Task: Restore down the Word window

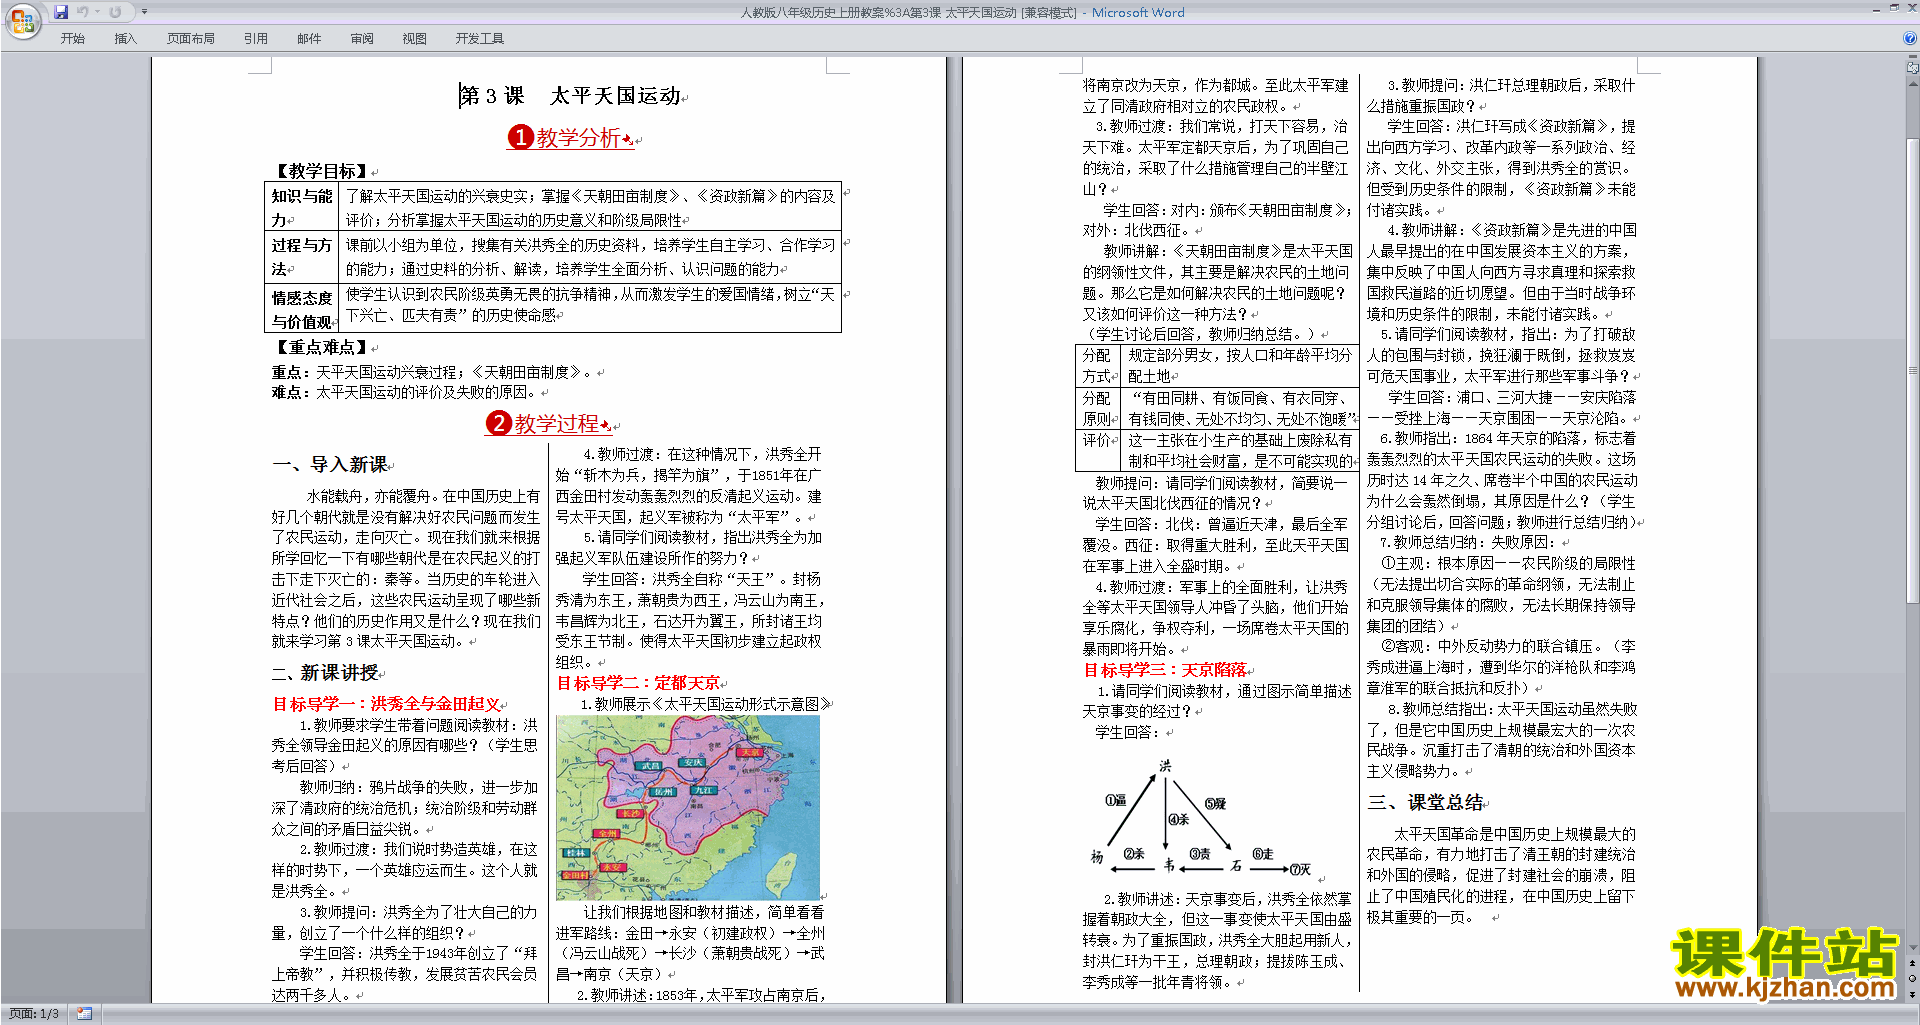Action: (x=1894, y=8)
